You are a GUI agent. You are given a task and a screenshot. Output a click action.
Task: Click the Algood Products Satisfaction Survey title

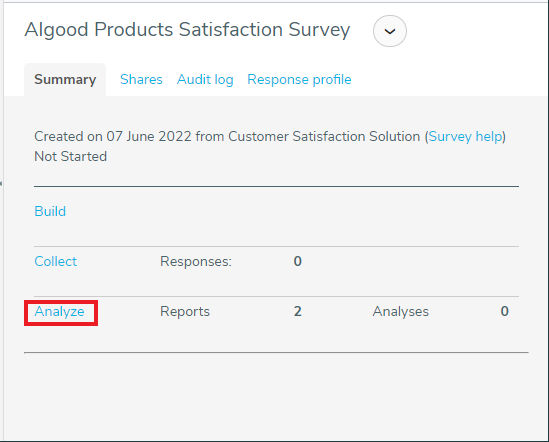(x=187, y=29)
